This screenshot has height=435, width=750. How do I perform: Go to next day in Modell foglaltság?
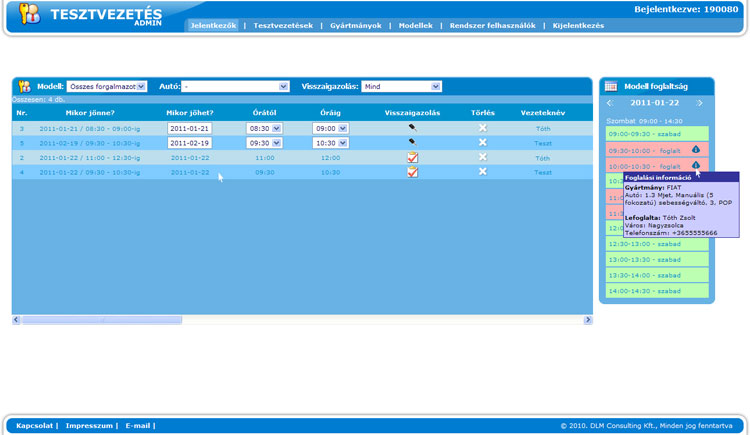point(699,103)
